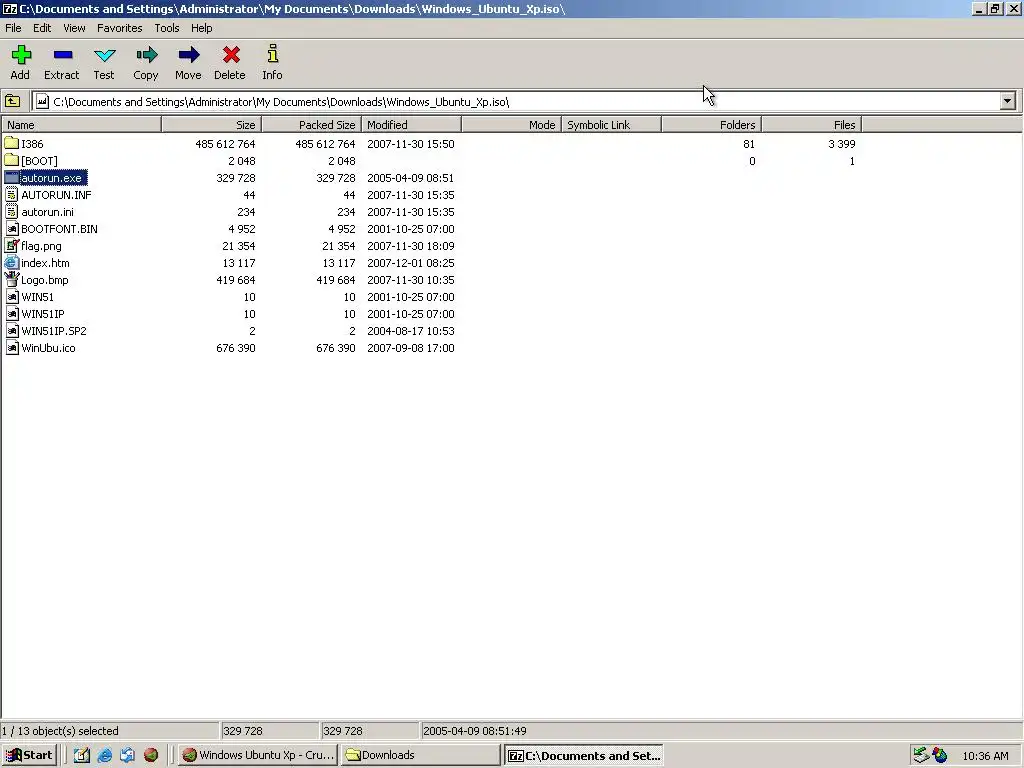Image resolution: width=1024 pixels, height=768 pixels.
Task: Click the I386 size value 485 612 764
Action: pos(225,144)
